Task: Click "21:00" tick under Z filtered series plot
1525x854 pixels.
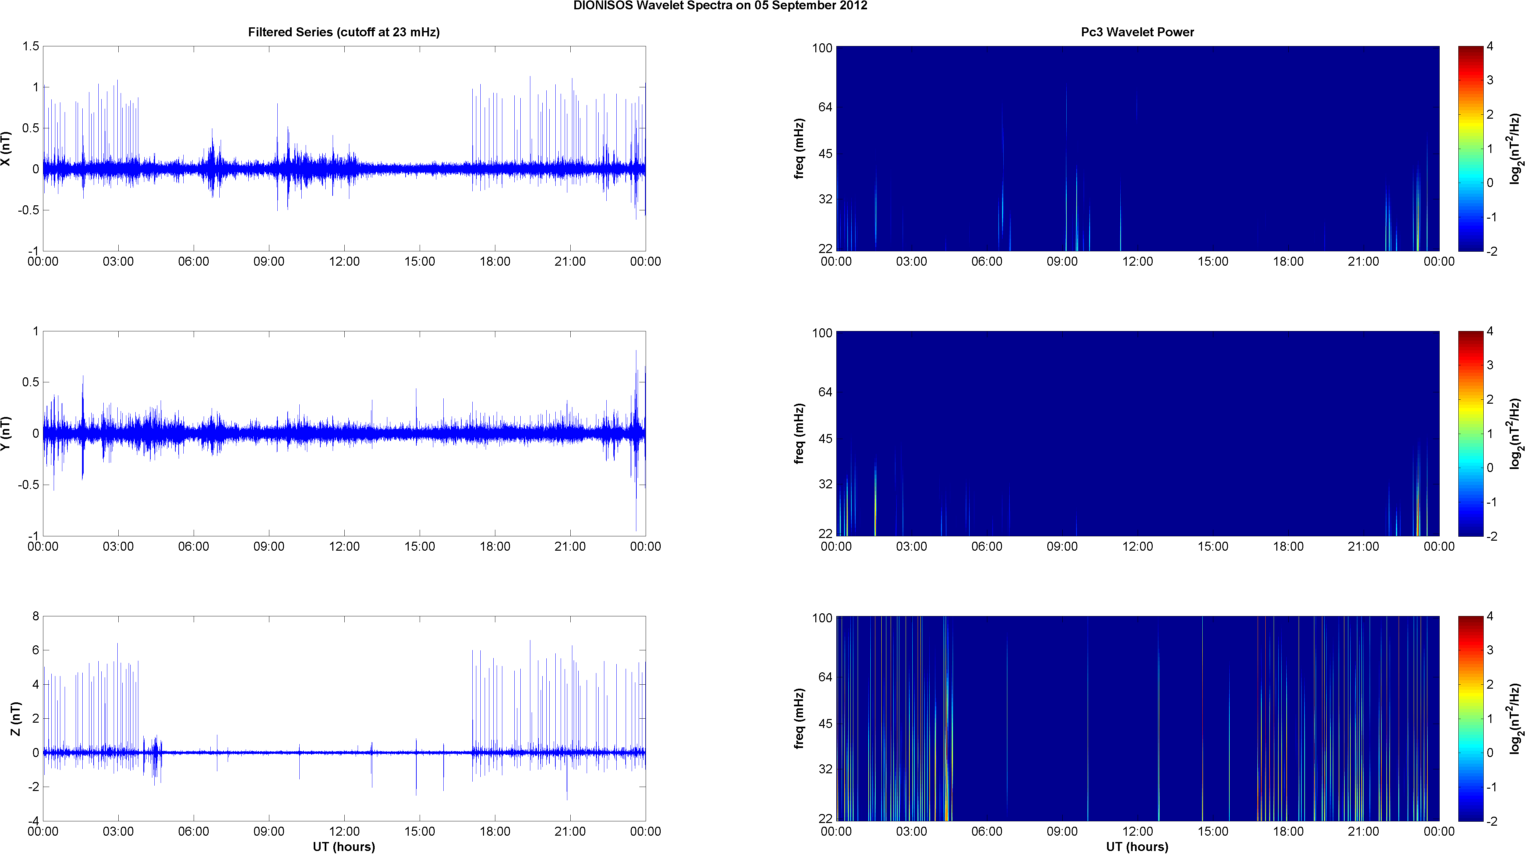Action: tap(570, 832)
